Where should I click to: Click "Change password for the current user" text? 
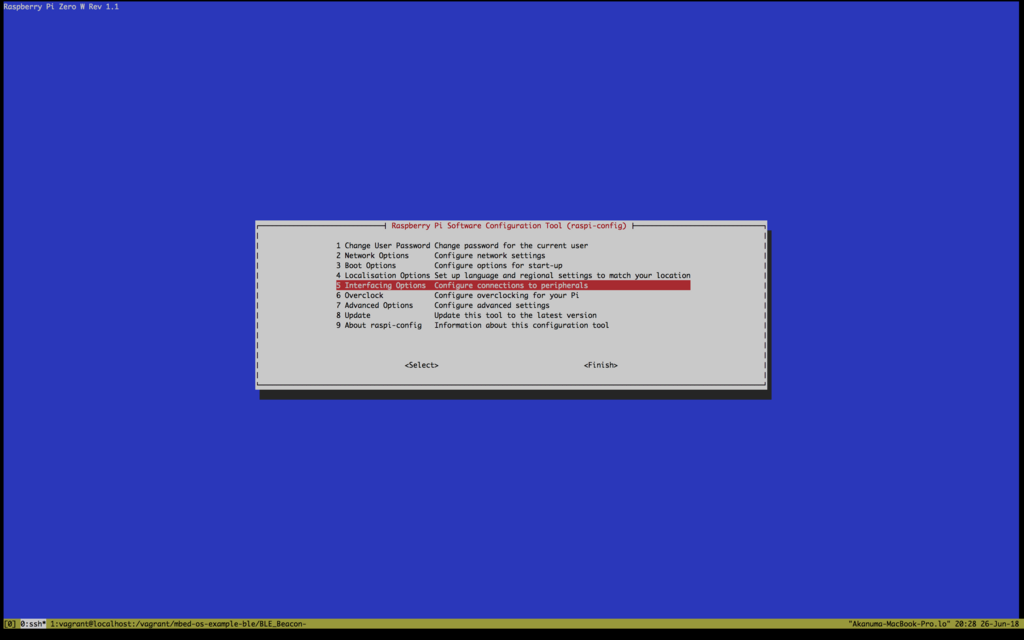[x=511, y=246]
